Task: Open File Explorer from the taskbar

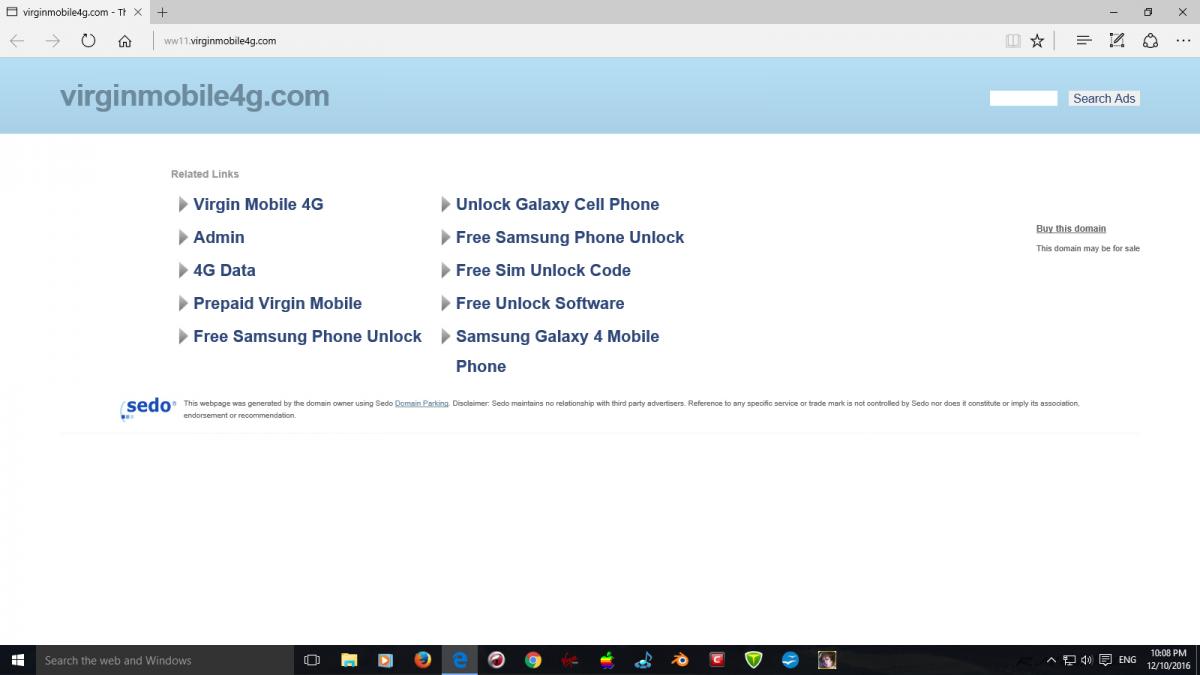Action: pos(349,660)
